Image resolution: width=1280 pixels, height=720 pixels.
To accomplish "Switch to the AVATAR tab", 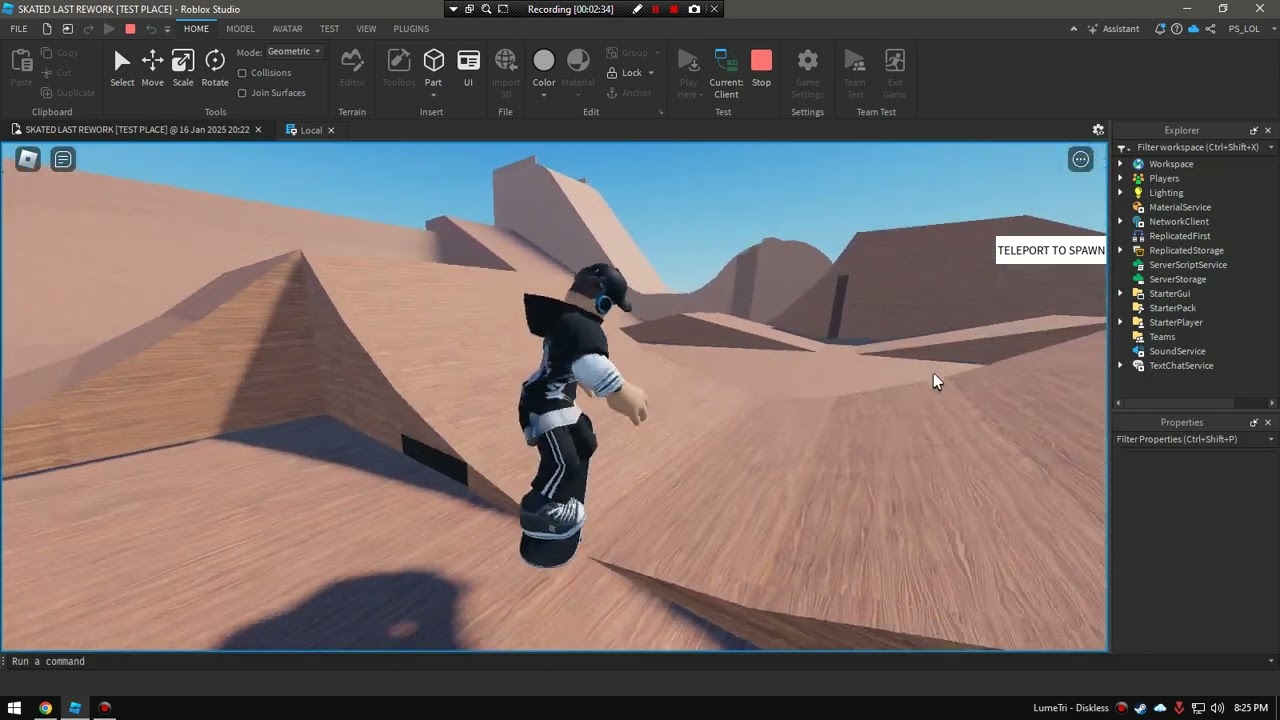I will pyautogui.click(x=287, y=29).
